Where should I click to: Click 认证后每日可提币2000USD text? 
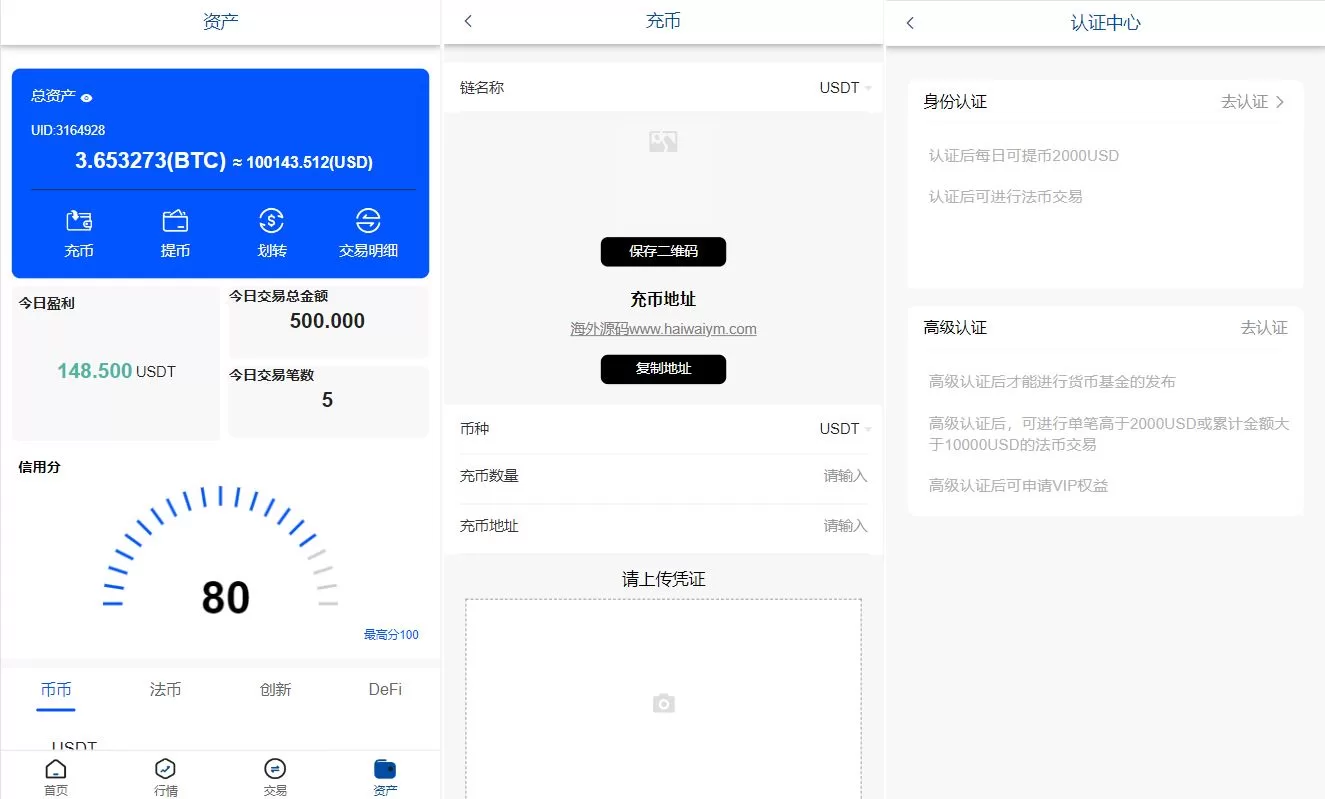(1023, 156)
